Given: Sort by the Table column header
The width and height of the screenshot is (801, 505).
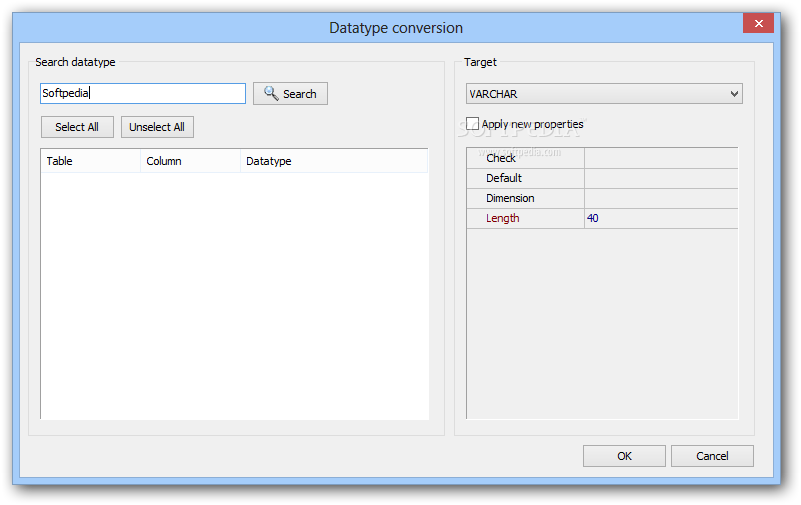Looking at the screenshot, I should click(x=90, y=161).
